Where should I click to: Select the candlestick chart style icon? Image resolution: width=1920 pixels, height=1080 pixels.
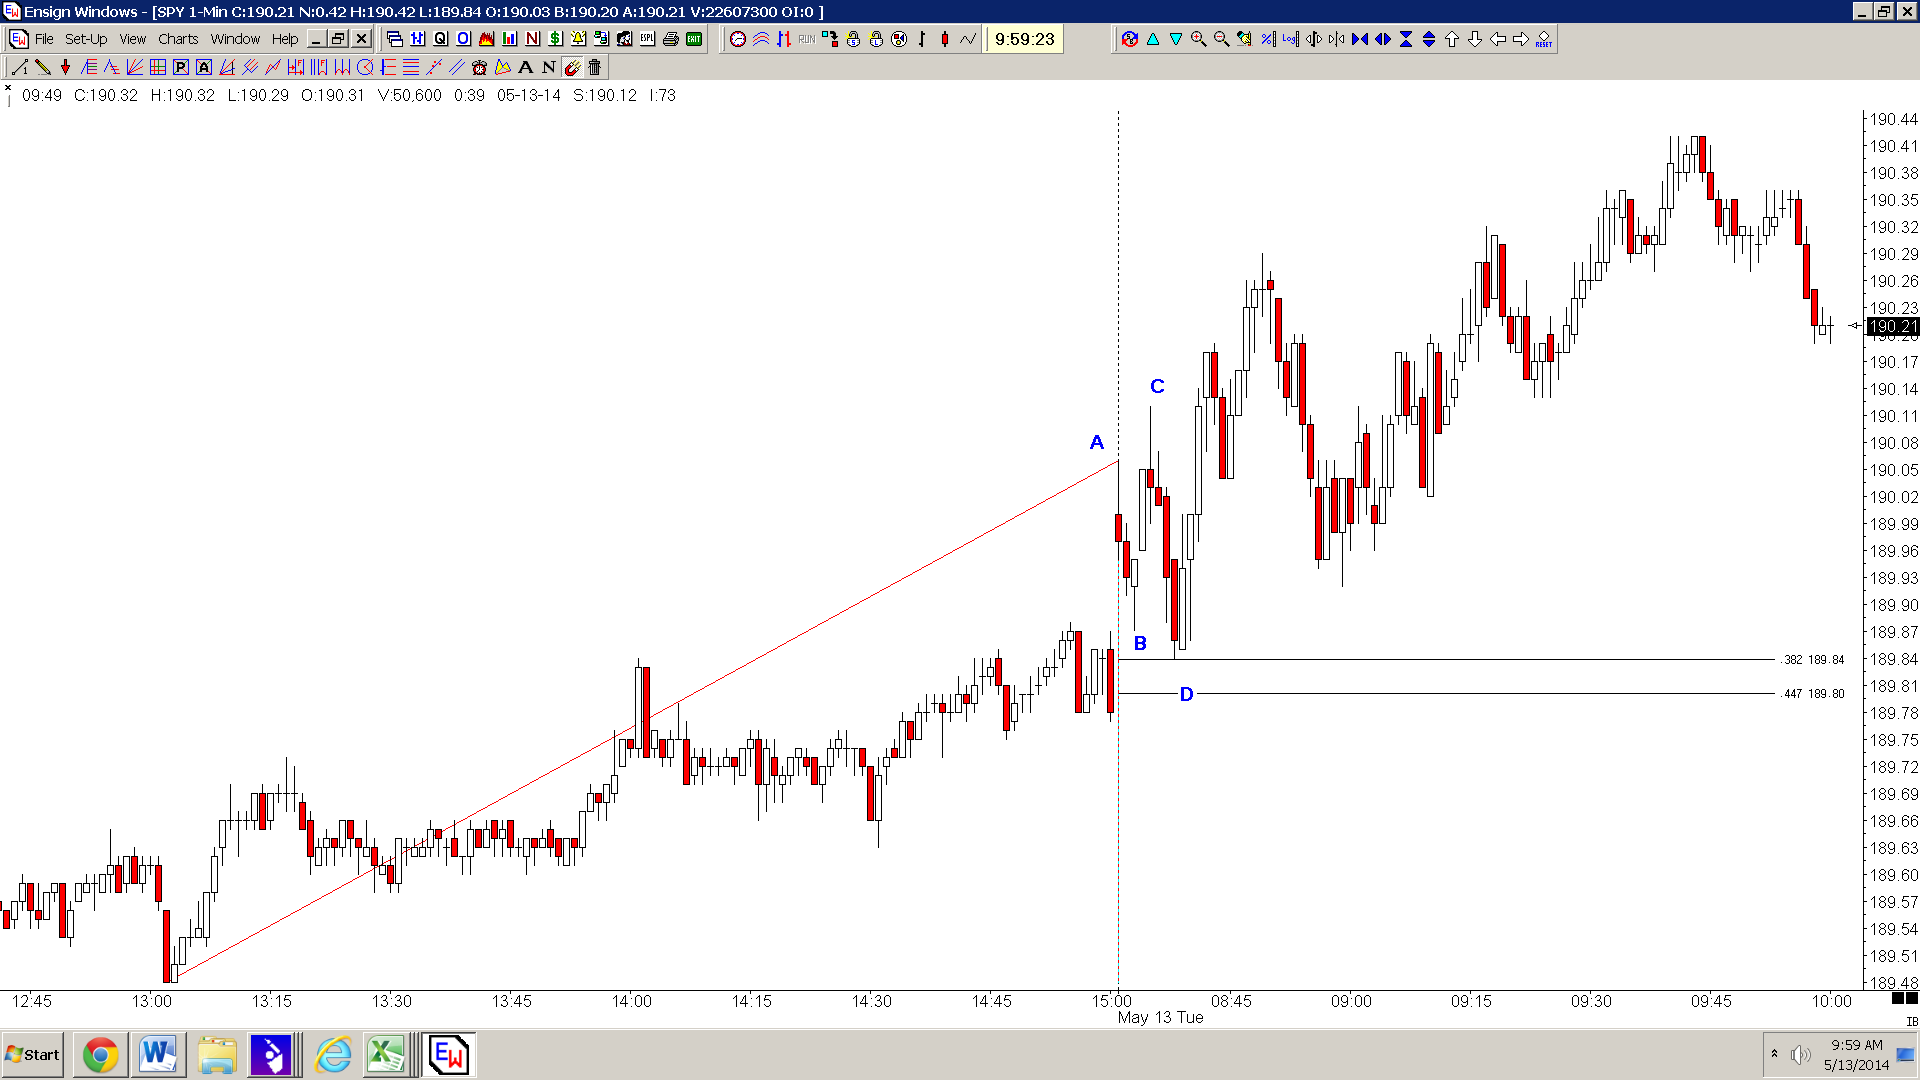(945, 39)
